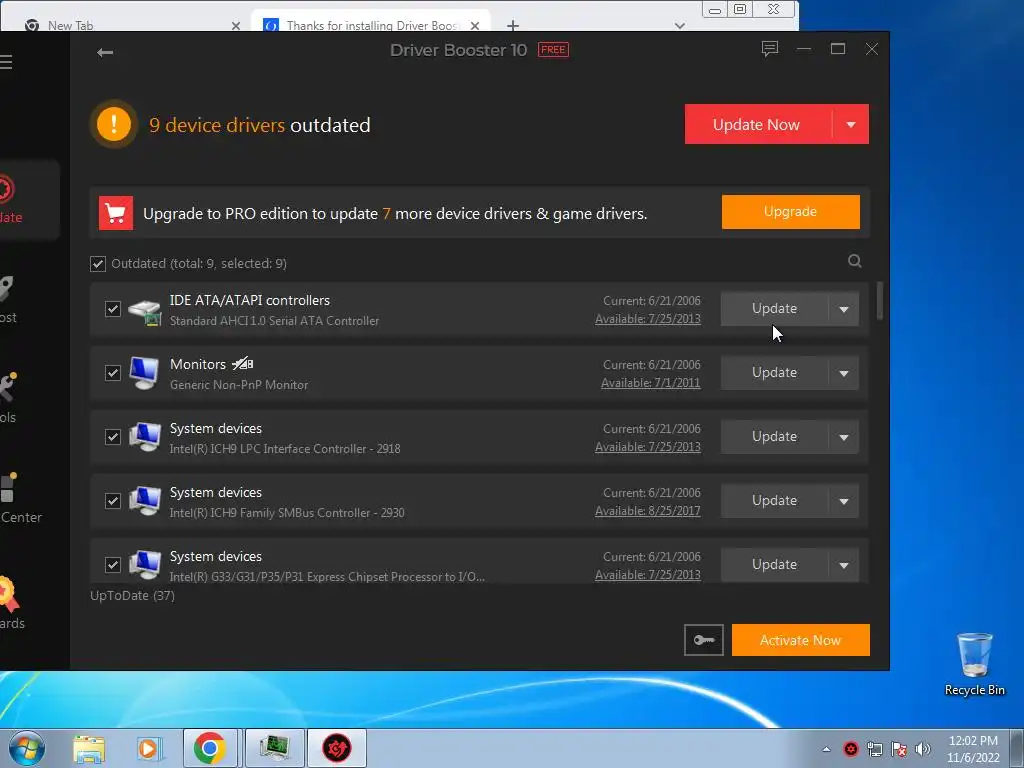
Task: Uncheck ICH9 LPC Interface Controller checkbox
Action: [113, 437]
